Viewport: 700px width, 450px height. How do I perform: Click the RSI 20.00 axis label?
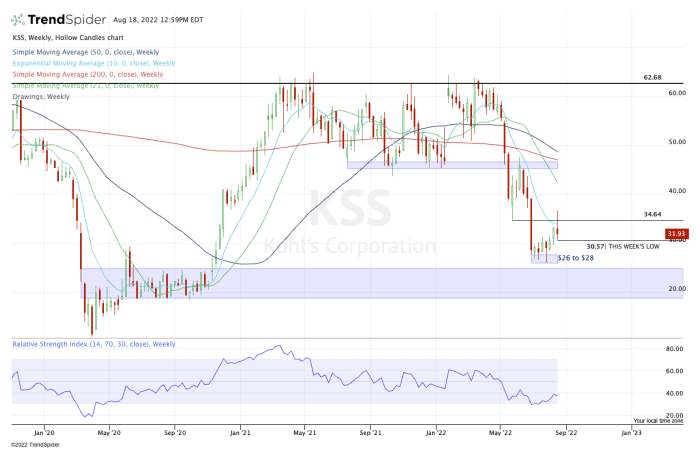[x=675, y=416]
